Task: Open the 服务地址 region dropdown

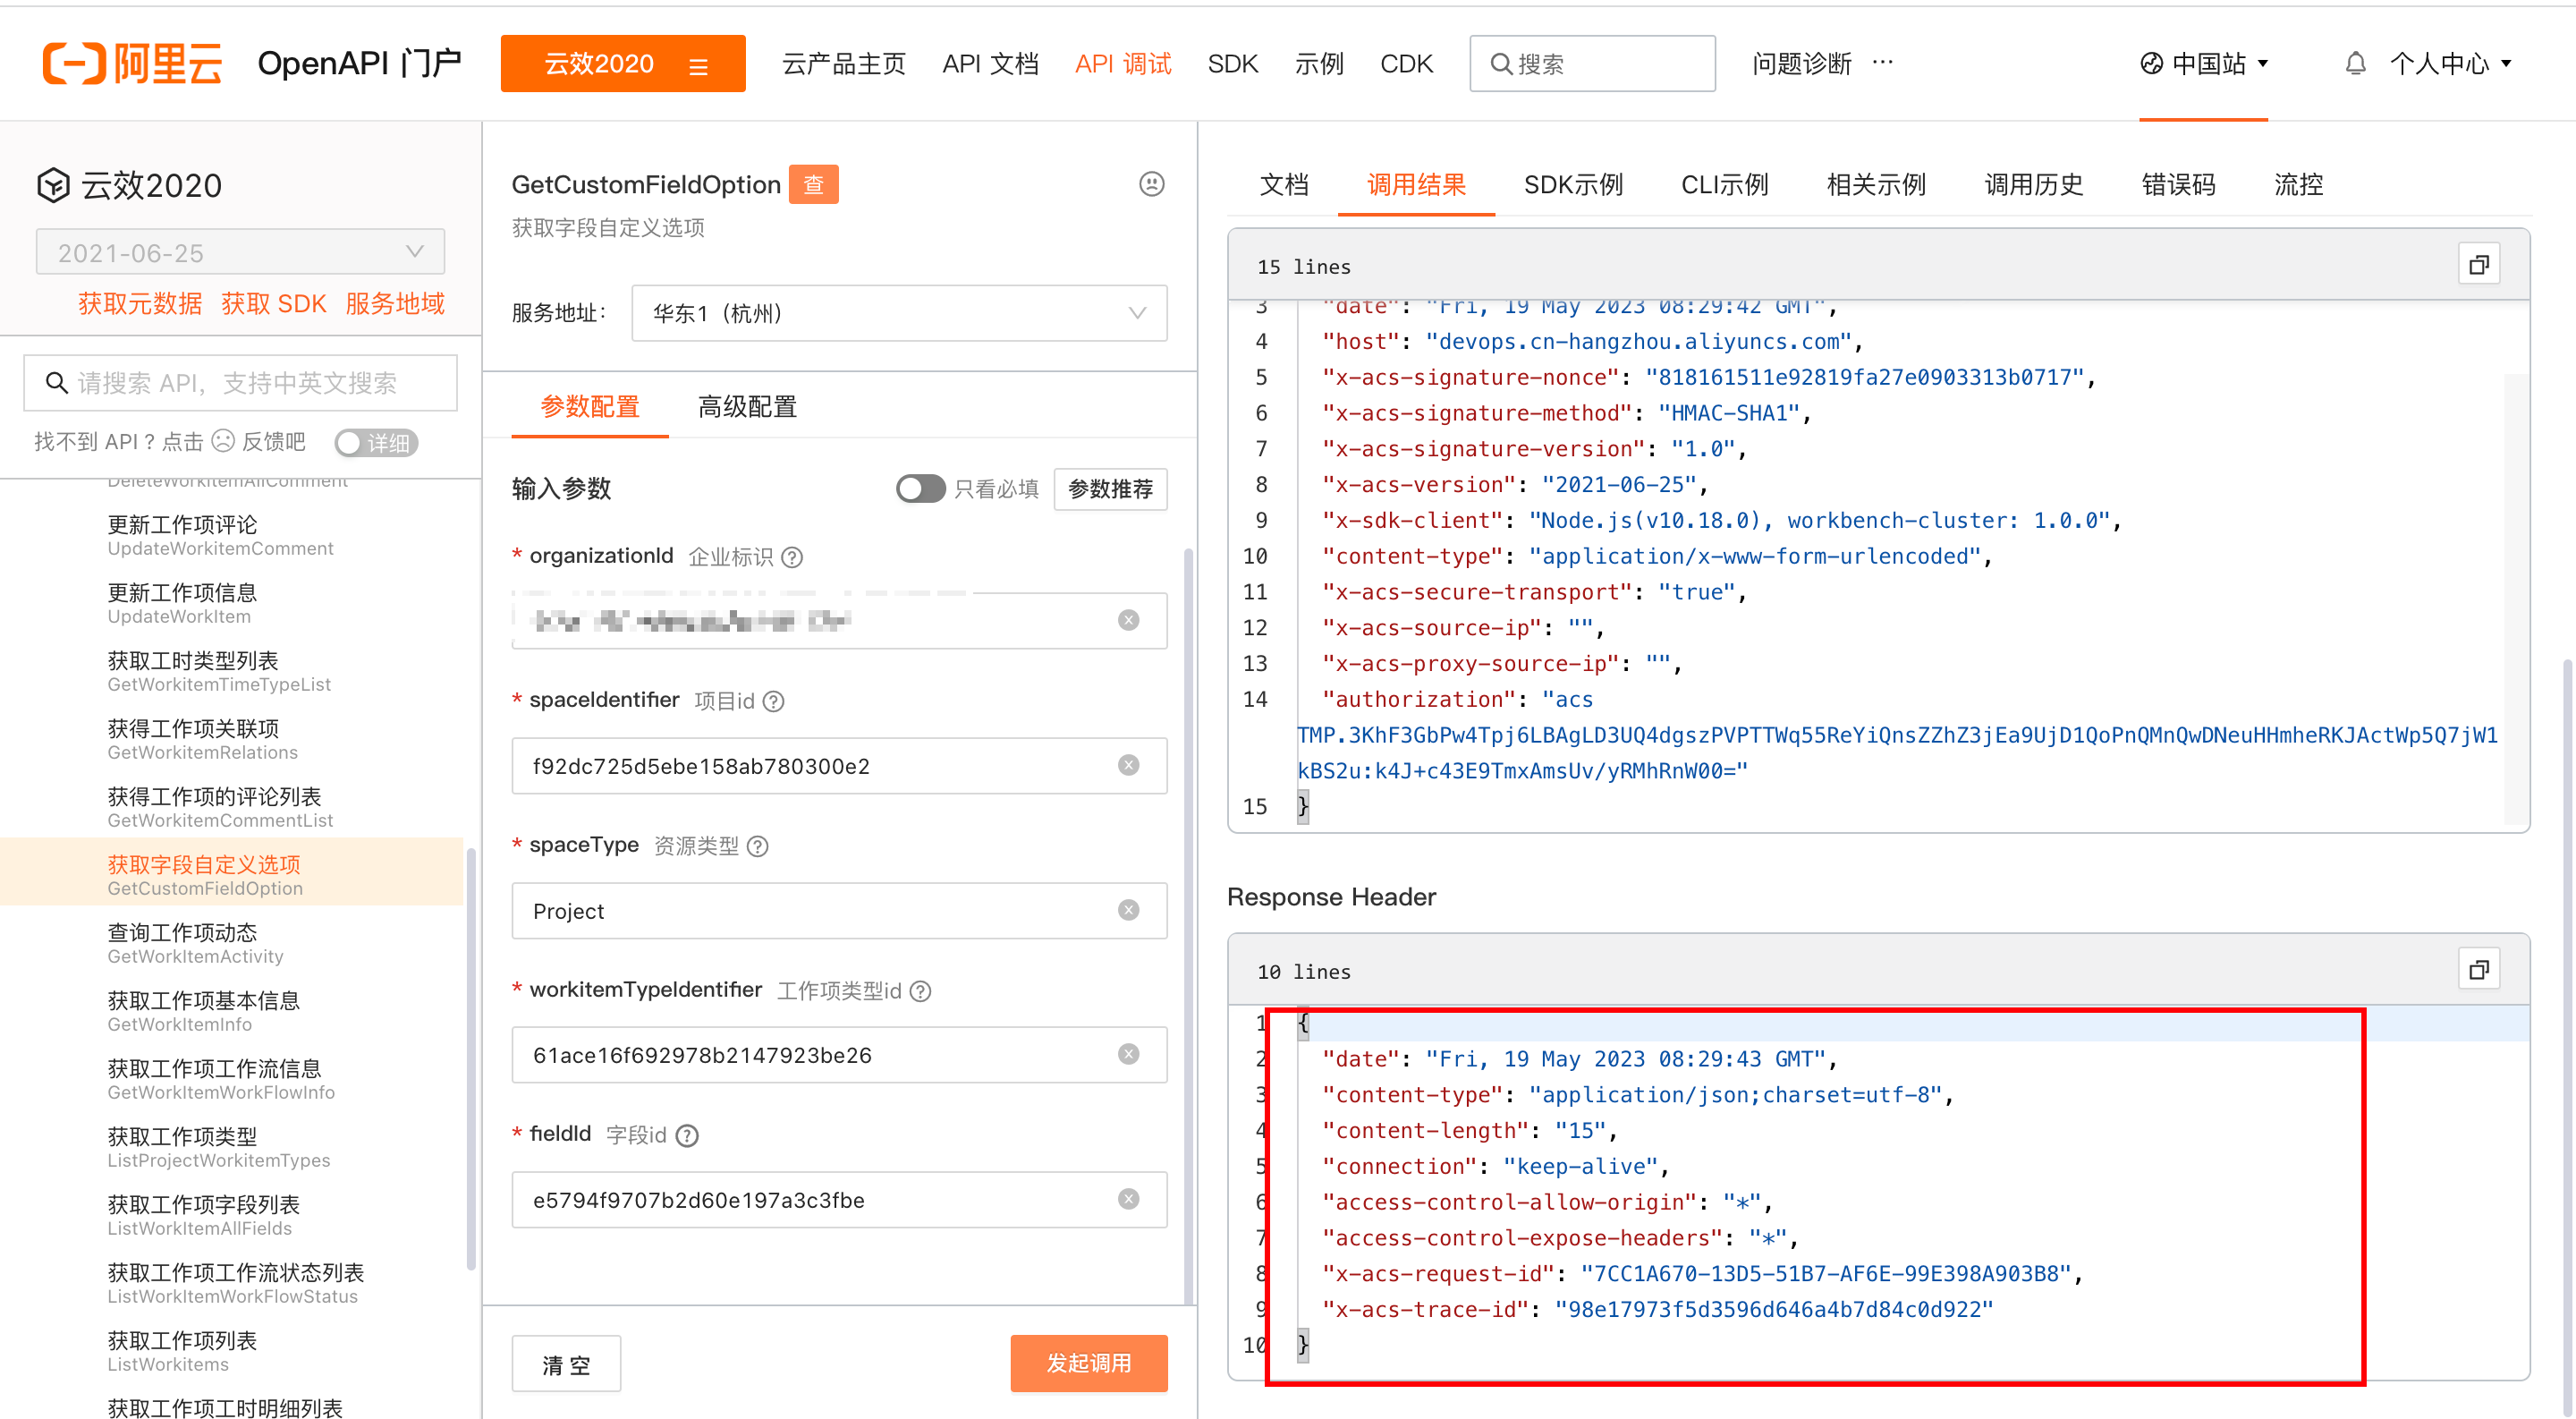Action: 898,313
